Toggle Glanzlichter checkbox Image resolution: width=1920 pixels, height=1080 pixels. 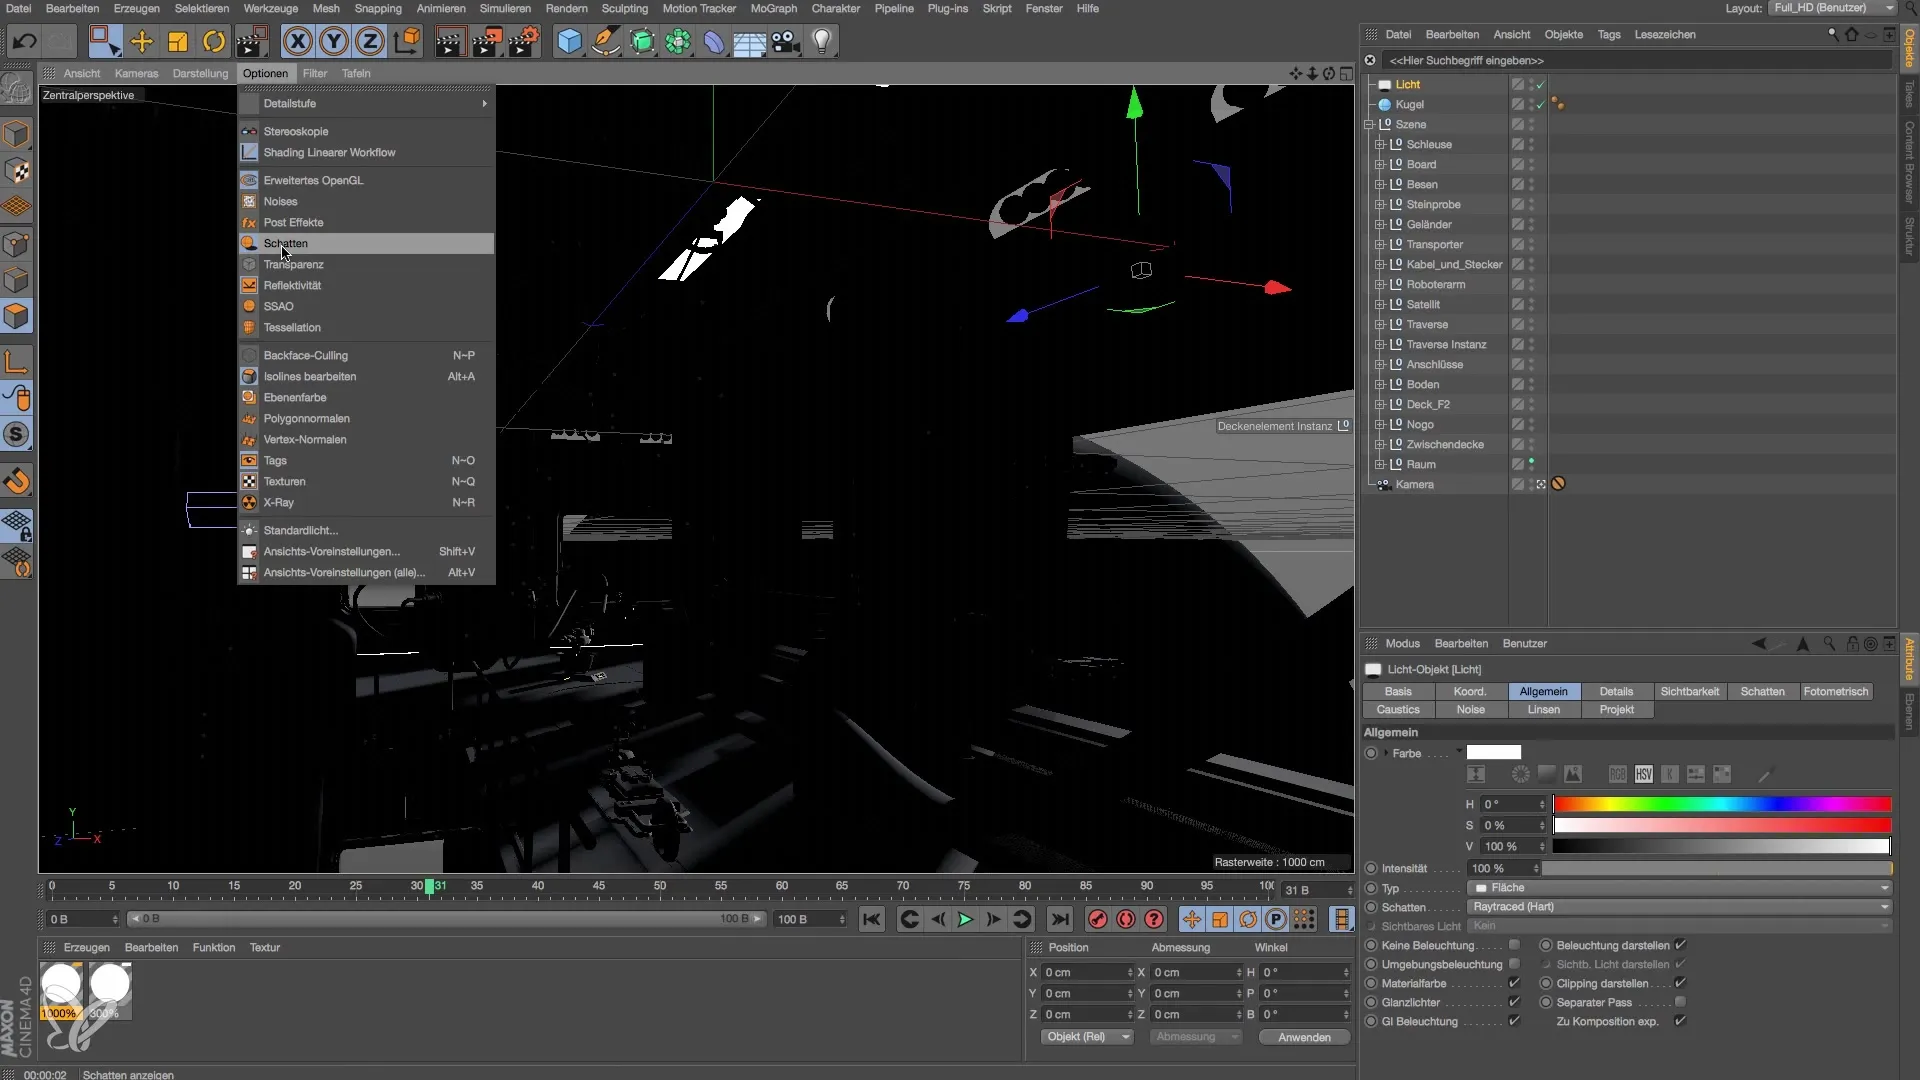[1514, 1002]
